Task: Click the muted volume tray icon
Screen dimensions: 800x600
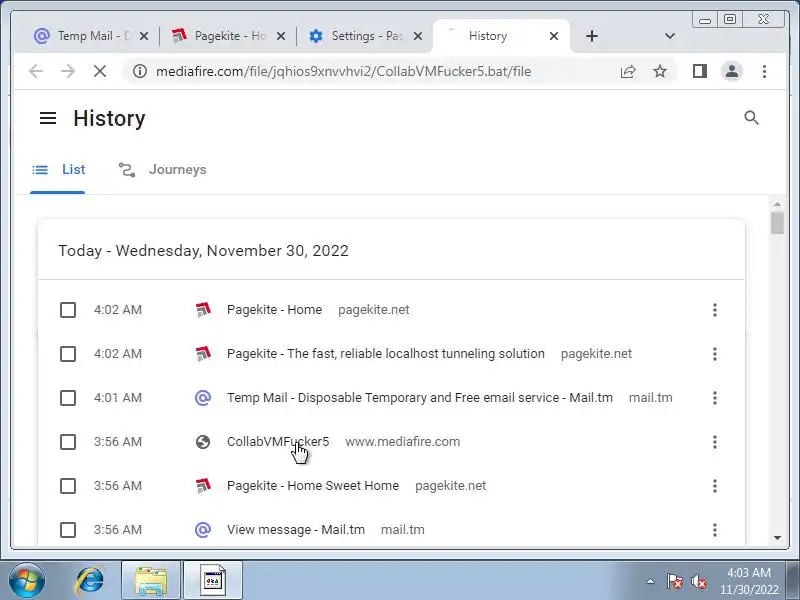Action: (699, 581)
